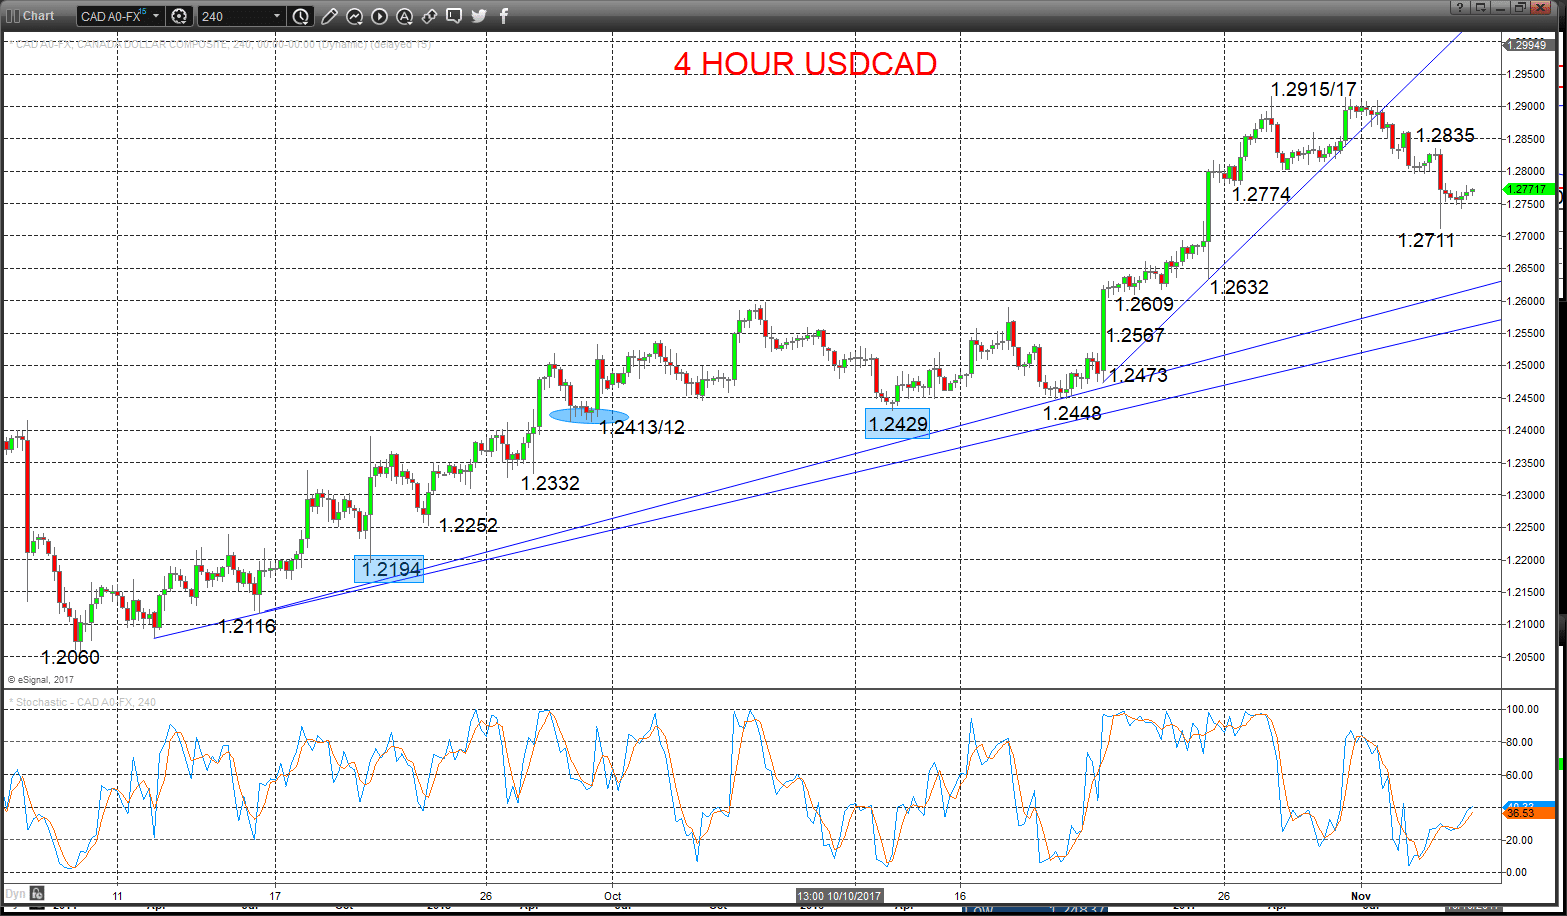Click the time template clock icon
The image size is (1567, 916).
coord(301,16)
